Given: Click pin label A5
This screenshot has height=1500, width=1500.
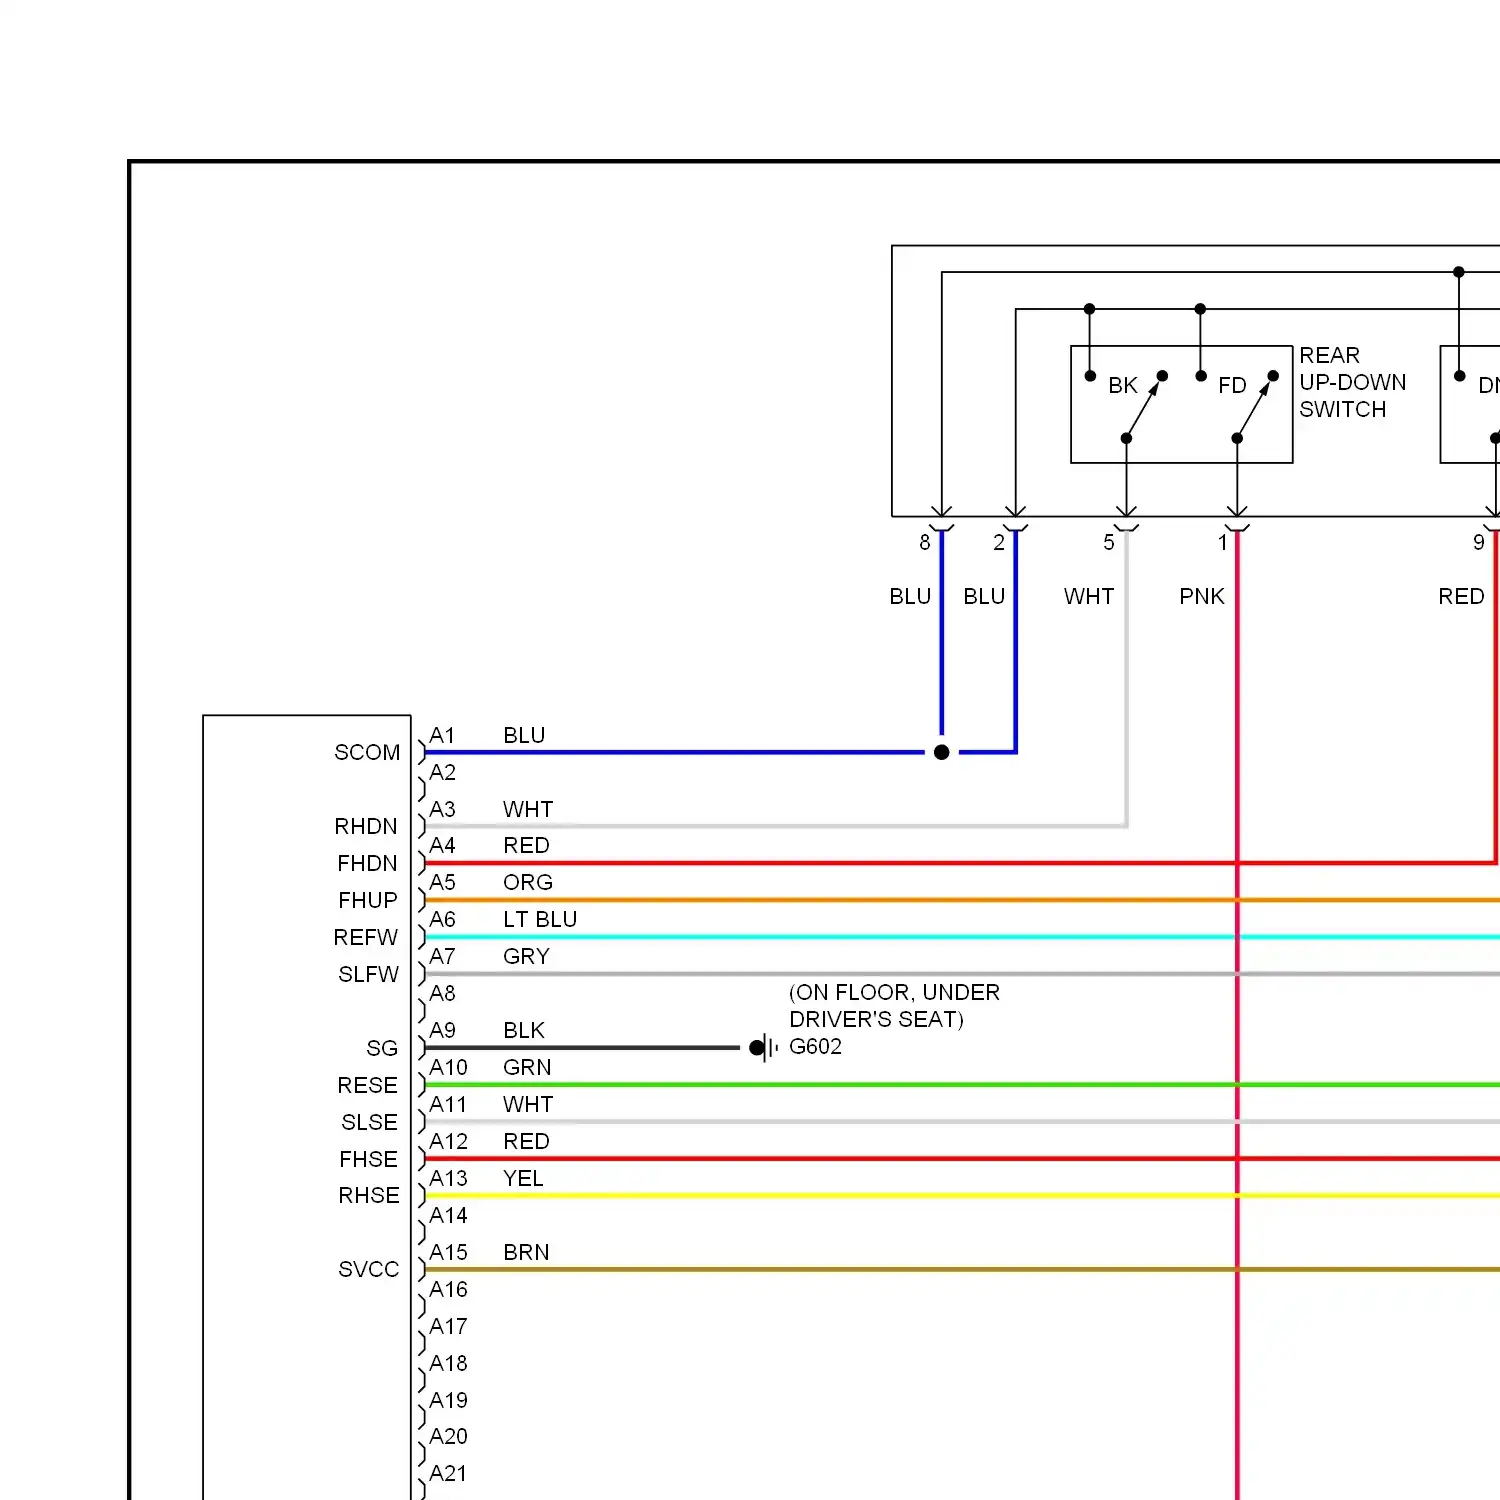Looking at the screenshot, I should coord(442,882).
